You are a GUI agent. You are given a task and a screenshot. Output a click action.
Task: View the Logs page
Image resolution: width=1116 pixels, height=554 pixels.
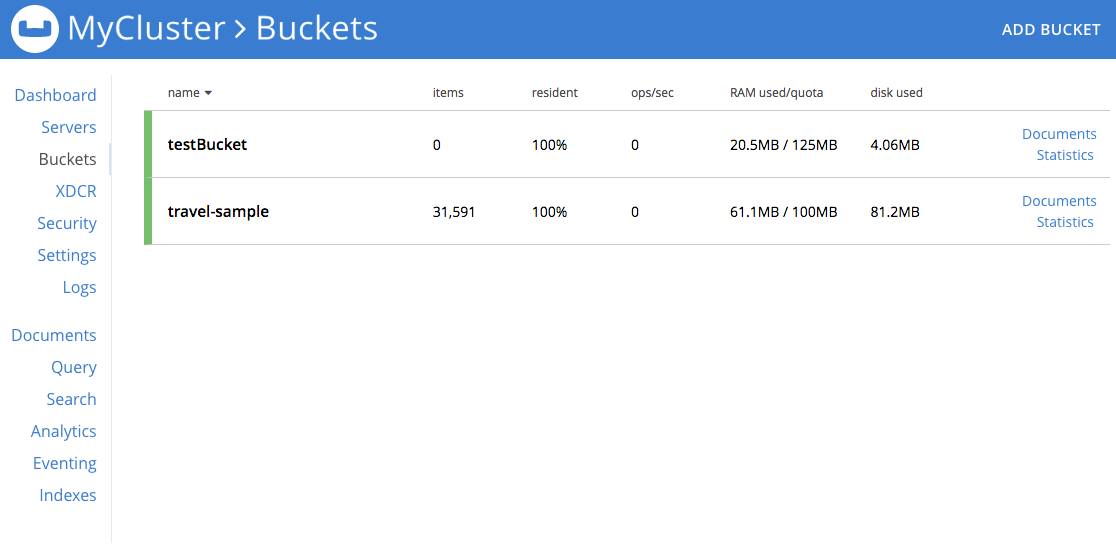[79, 287]
